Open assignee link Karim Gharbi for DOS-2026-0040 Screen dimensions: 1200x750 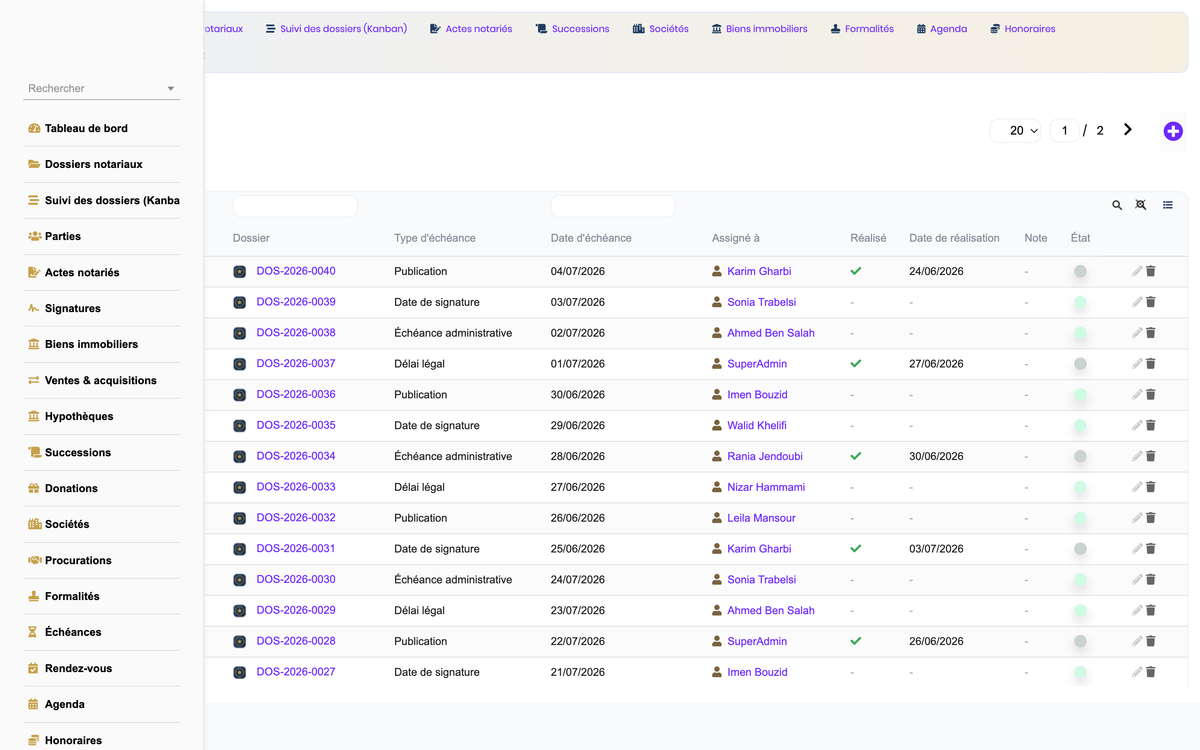759,271
